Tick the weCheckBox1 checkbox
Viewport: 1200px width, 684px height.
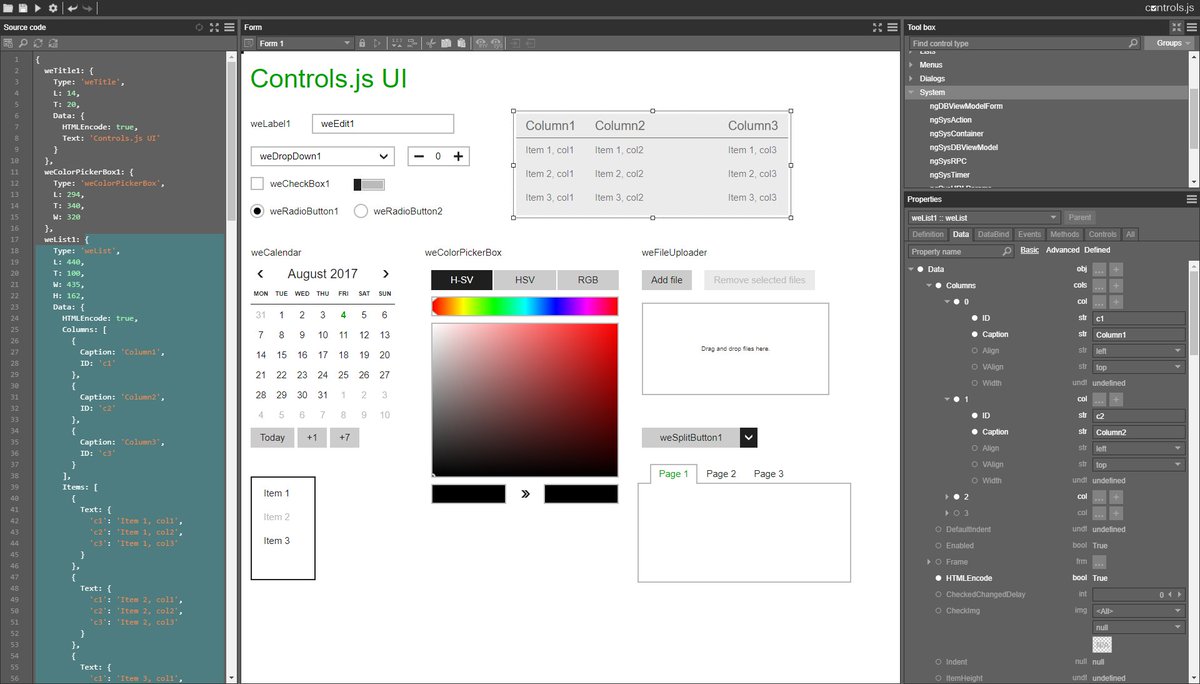[257, 184]
